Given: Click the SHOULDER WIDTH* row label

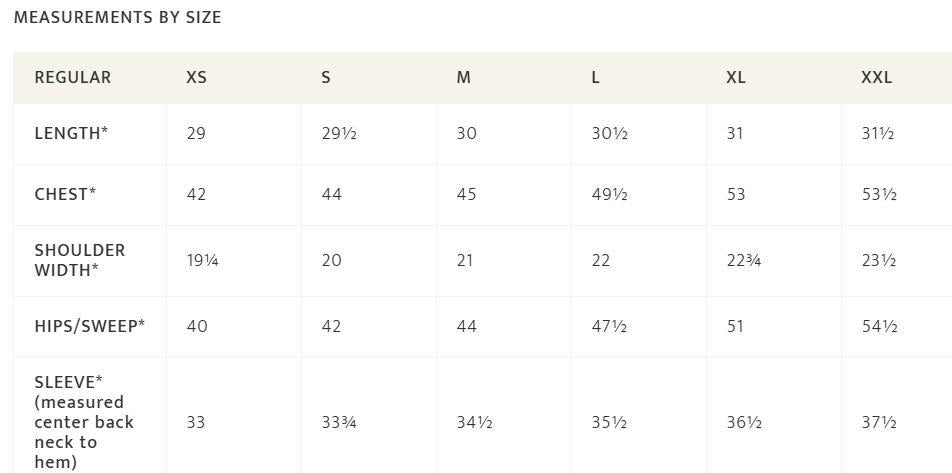Looking at the screenshot, I should [x=80, y=260].
